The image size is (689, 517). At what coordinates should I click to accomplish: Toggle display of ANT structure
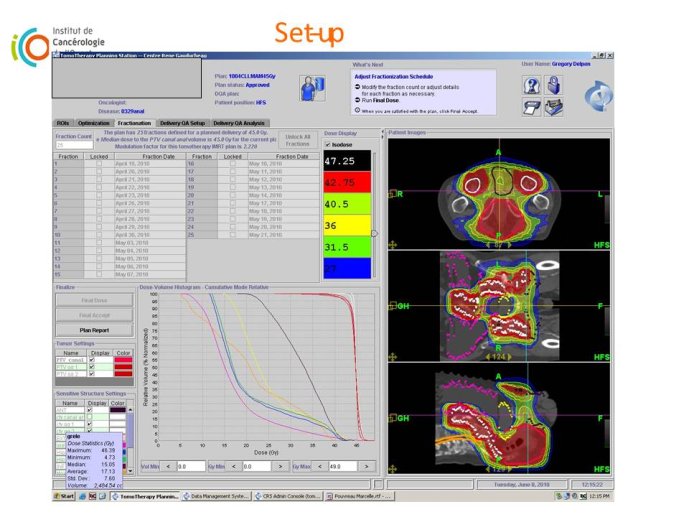90,410
